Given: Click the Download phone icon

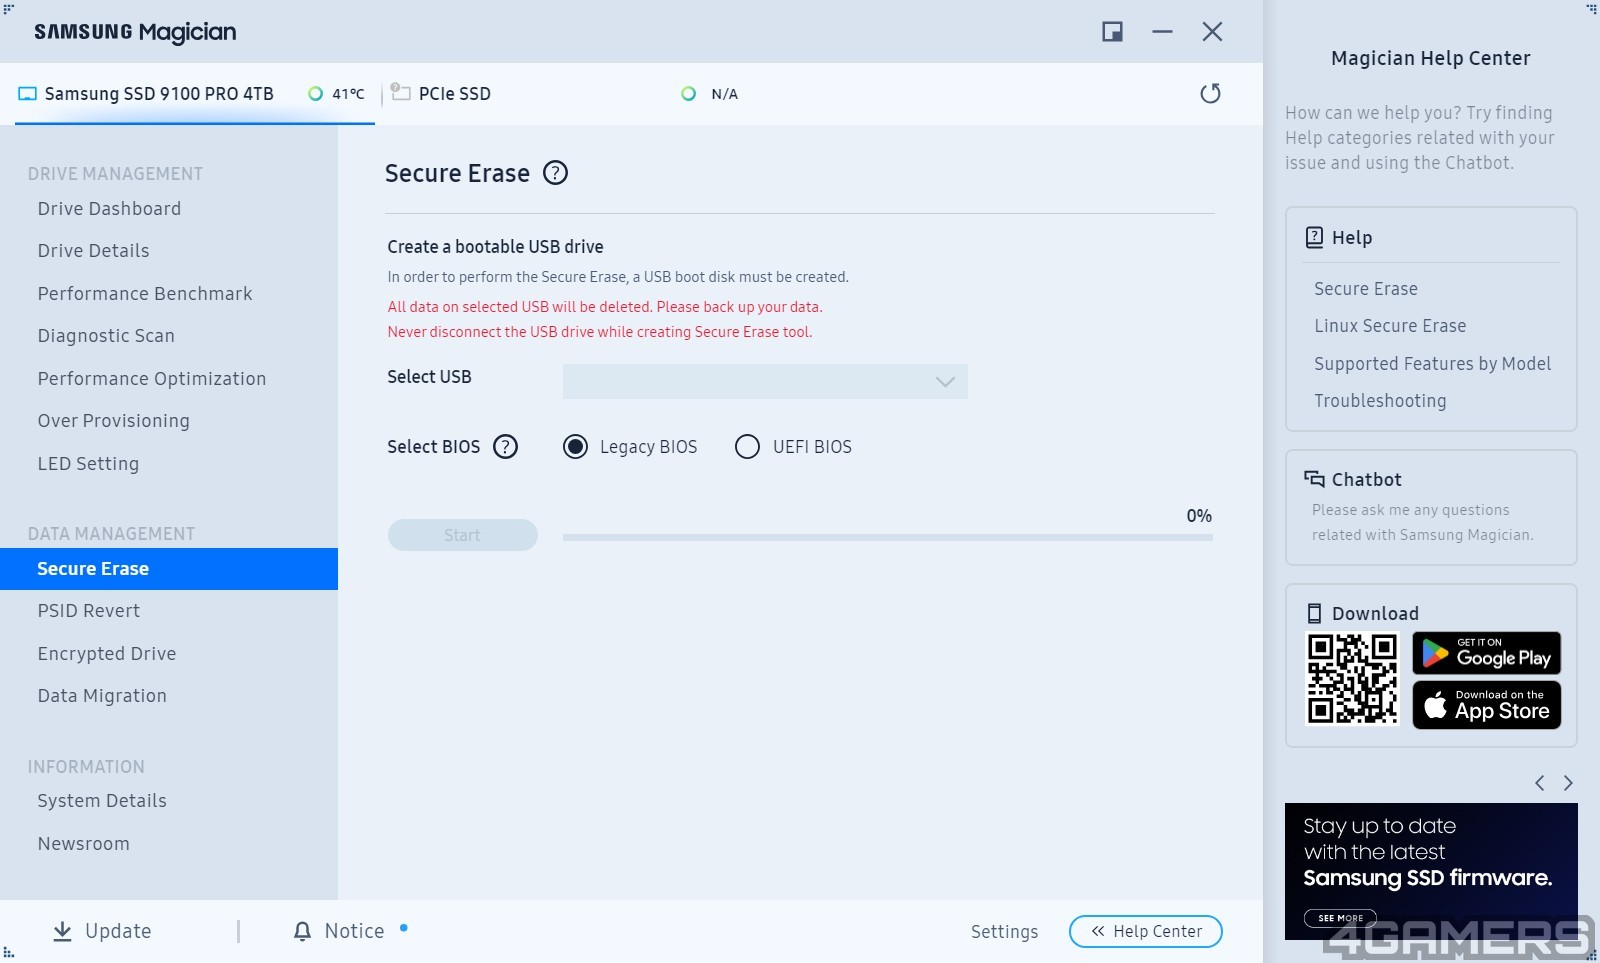Looking at the screenshot, I should 1314,613.
